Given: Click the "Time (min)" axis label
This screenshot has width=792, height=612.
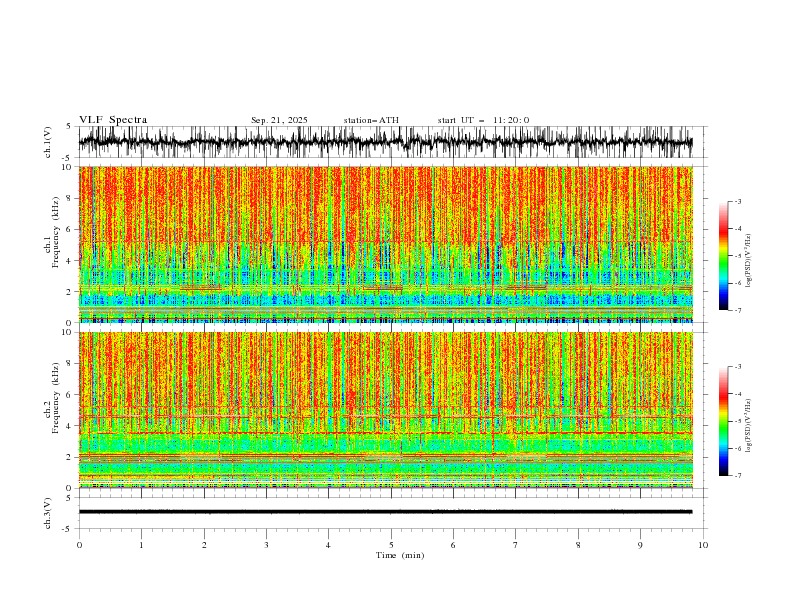Looking at the screenshot, I should click(400, 555).
